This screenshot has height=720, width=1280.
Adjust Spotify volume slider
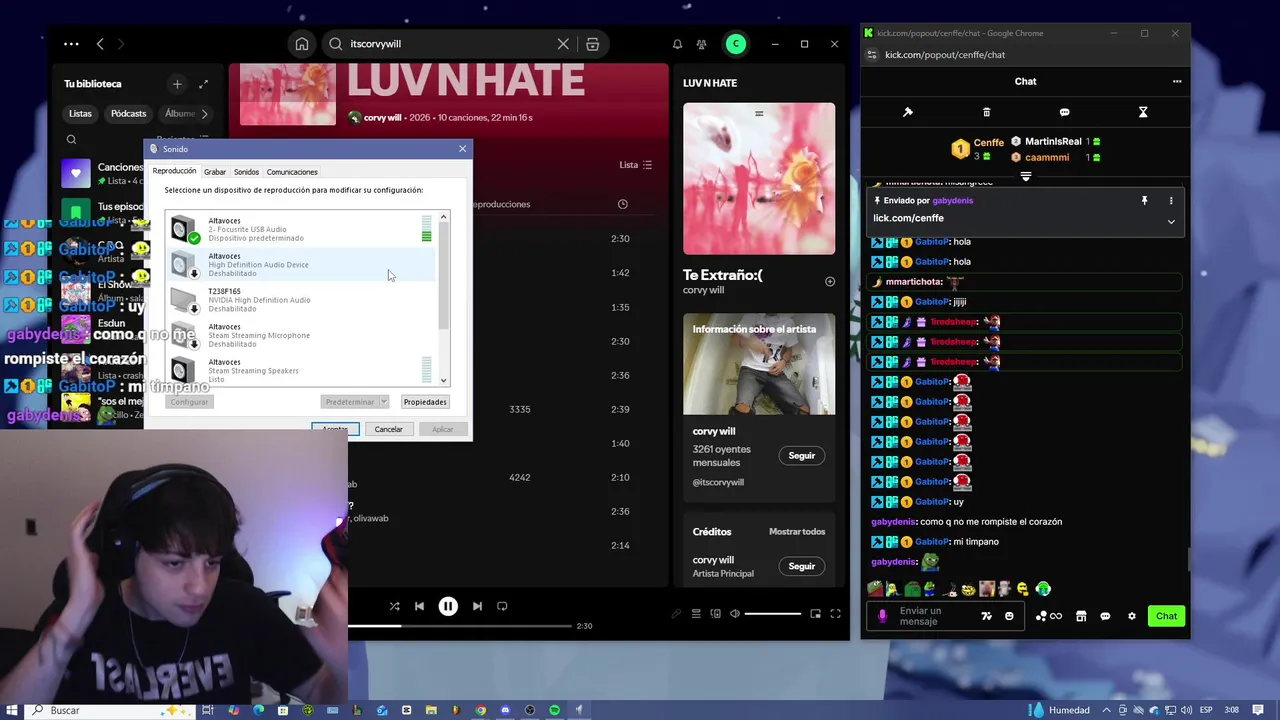773,614
